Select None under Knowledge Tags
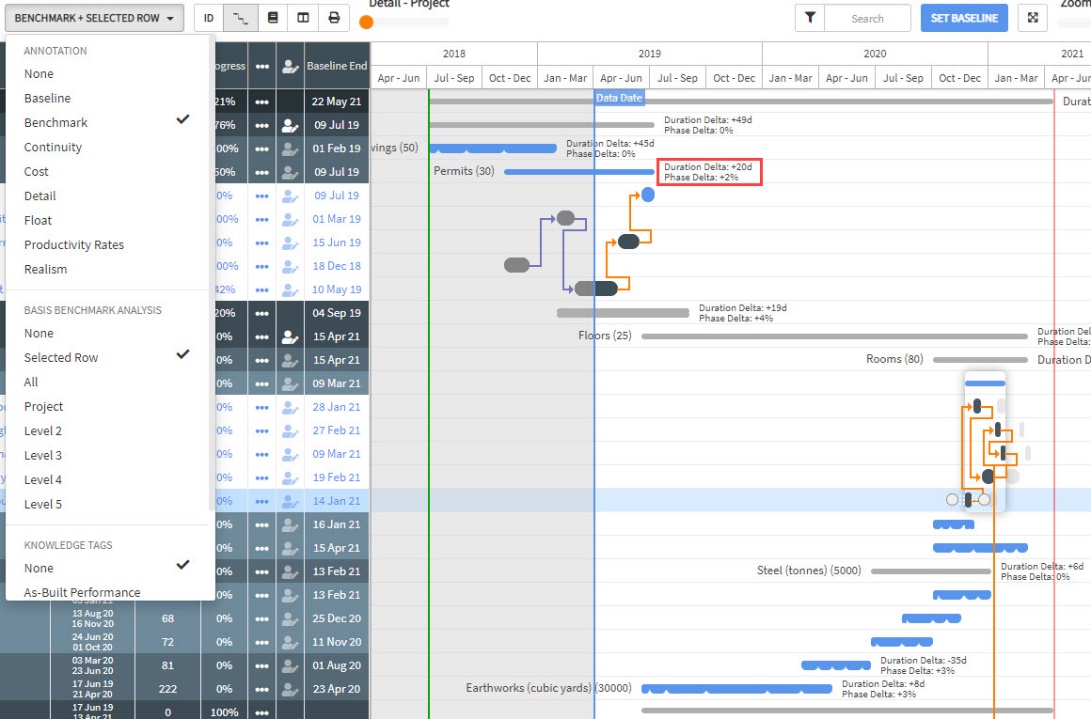1091x719 pixels. (39, 568)
